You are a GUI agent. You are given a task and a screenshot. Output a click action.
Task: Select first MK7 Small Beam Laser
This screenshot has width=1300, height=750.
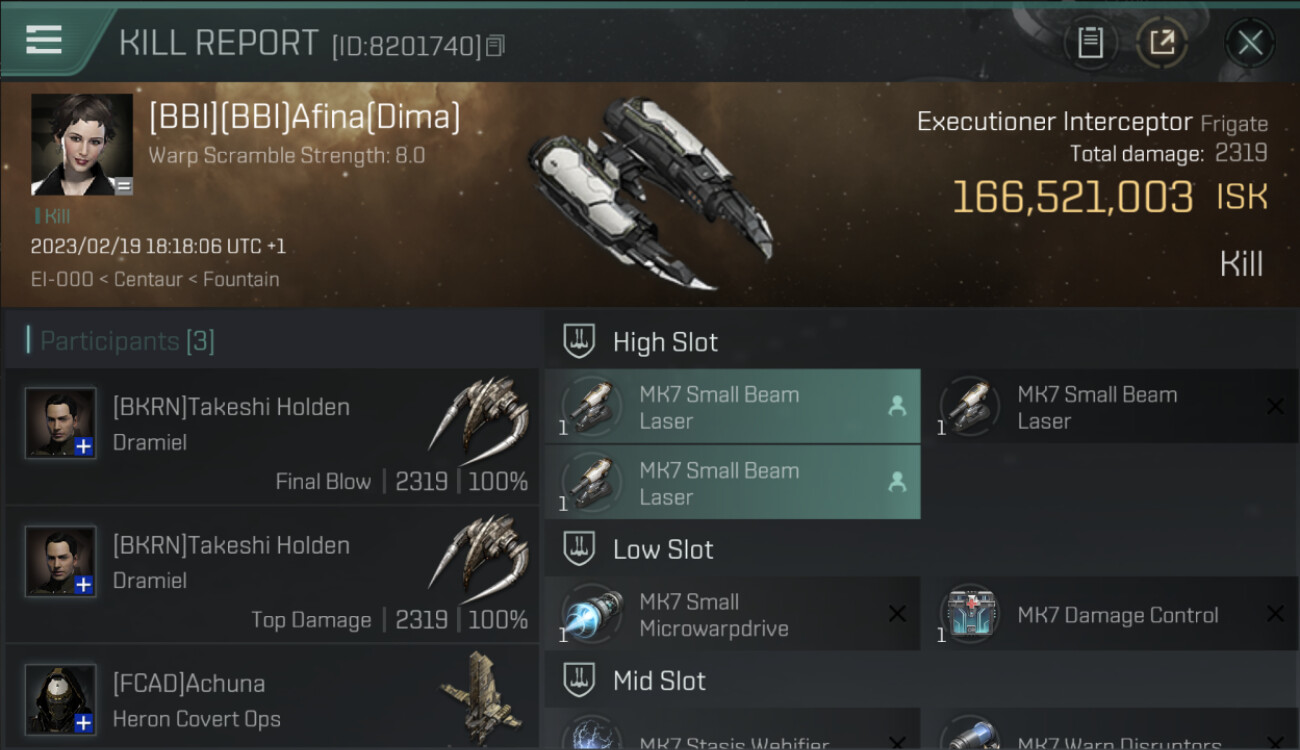(732, 407)
